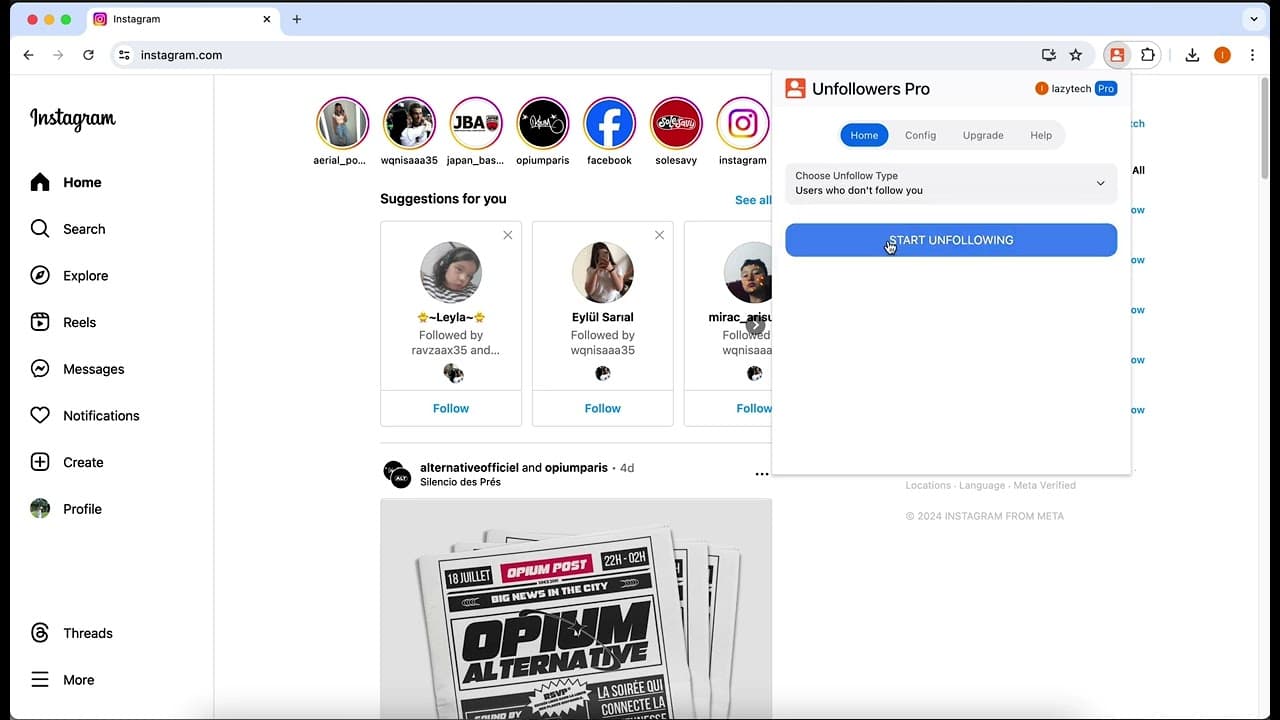
Task: Click install app icon in address bar
Action: point(1048,55)
